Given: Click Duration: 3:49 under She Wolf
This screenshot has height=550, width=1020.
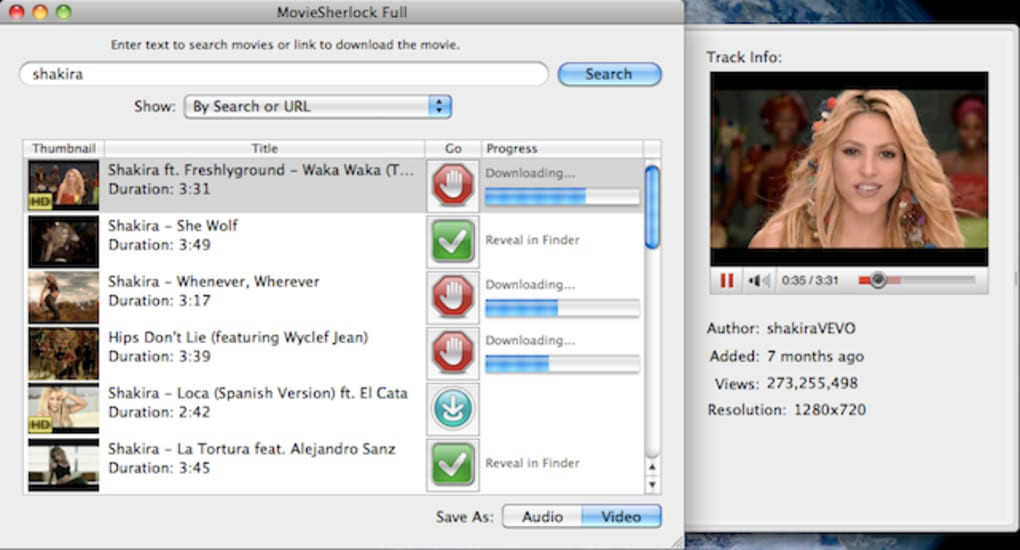Looking at the screenshot, I should (x=159, y=245).
